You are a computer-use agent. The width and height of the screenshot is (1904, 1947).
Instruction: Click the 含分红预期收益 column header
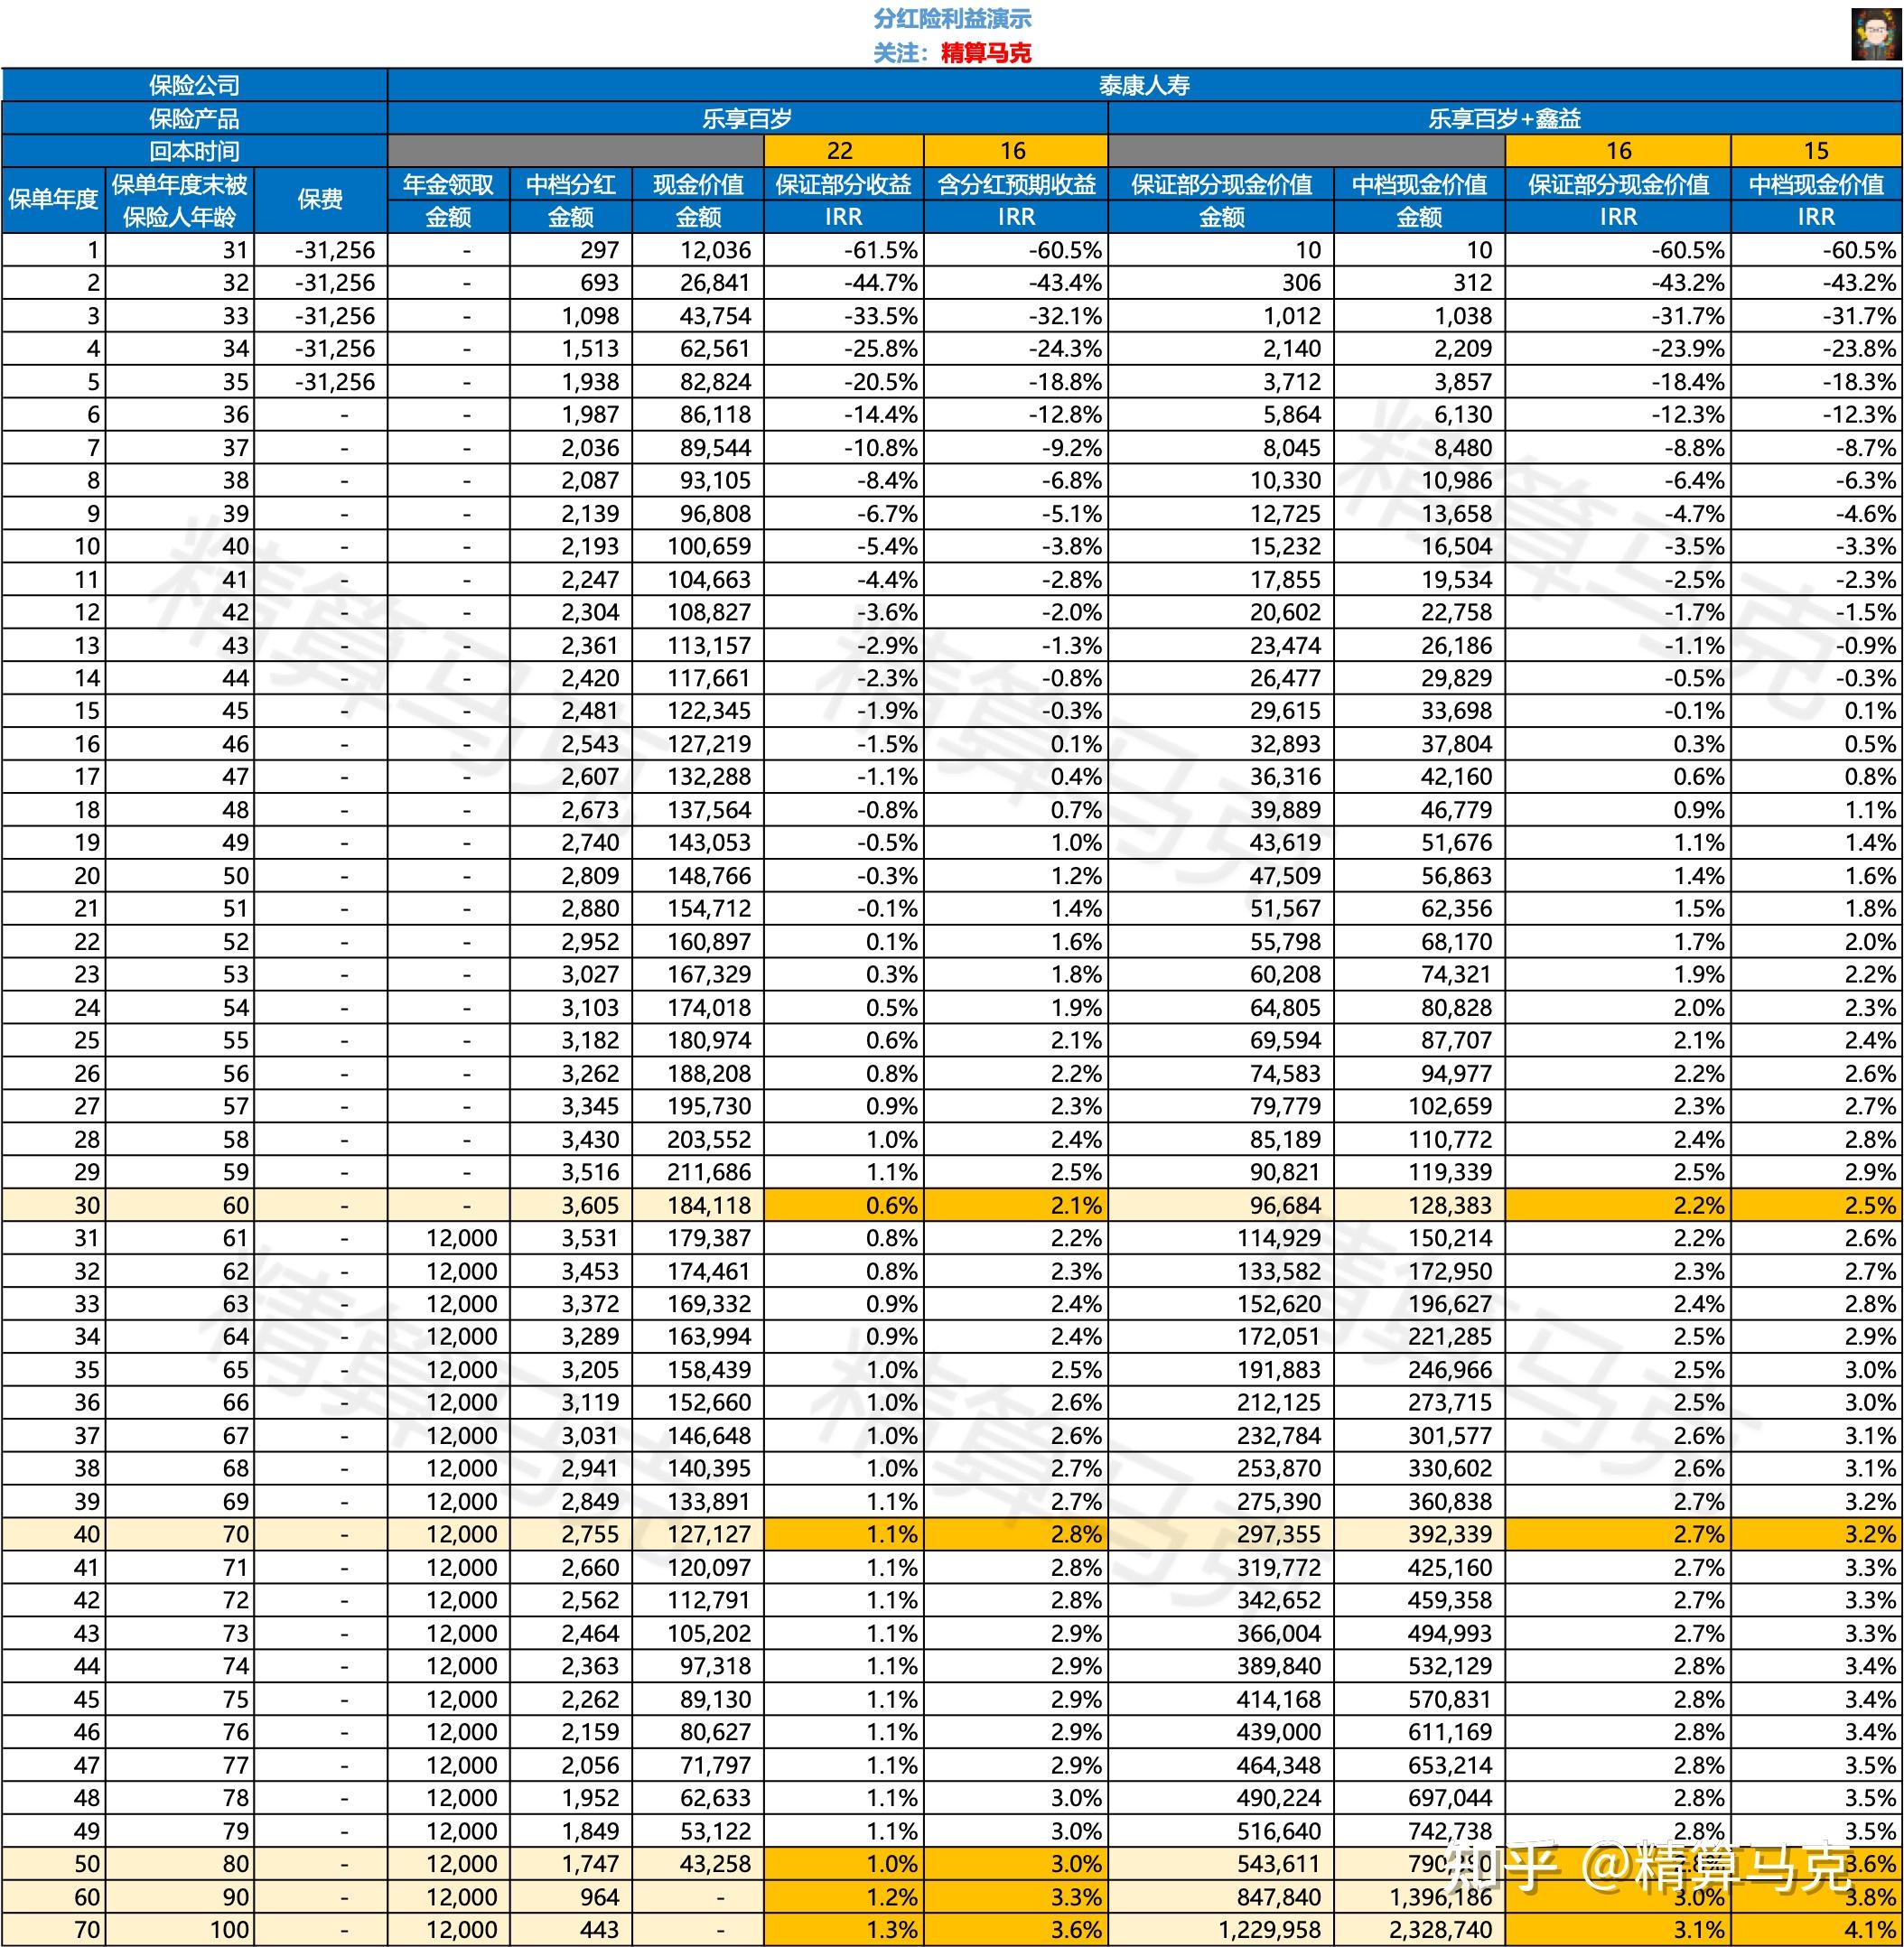pos(1016,184)
